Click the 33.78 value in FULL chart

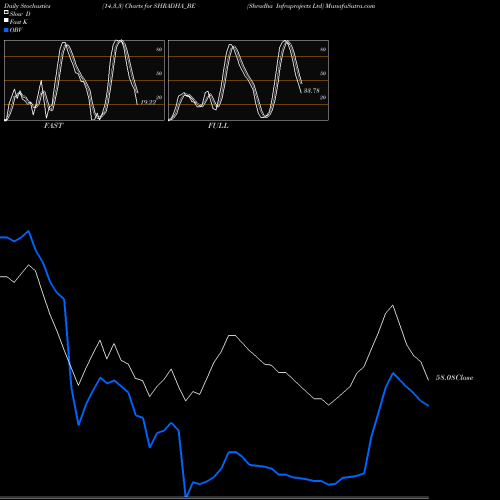(x=312, y=90)
